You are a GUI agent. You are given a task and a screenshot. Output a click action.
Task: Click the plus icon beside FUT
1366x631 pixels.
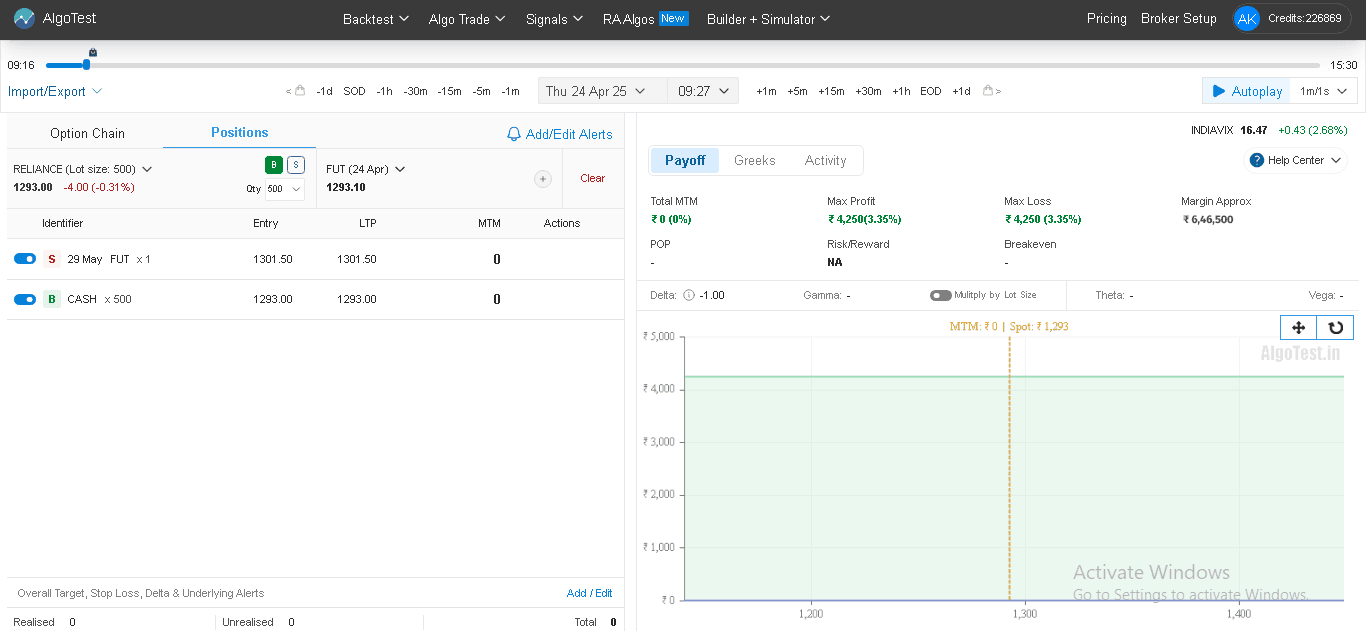coord(543,179)
